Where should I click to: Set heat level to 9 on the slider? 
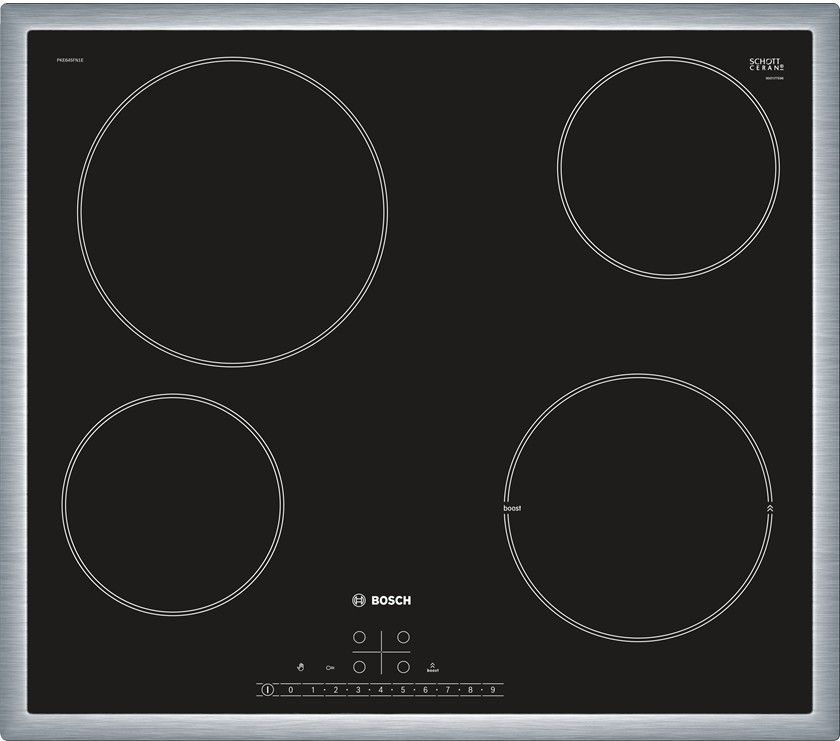point(492,690)
